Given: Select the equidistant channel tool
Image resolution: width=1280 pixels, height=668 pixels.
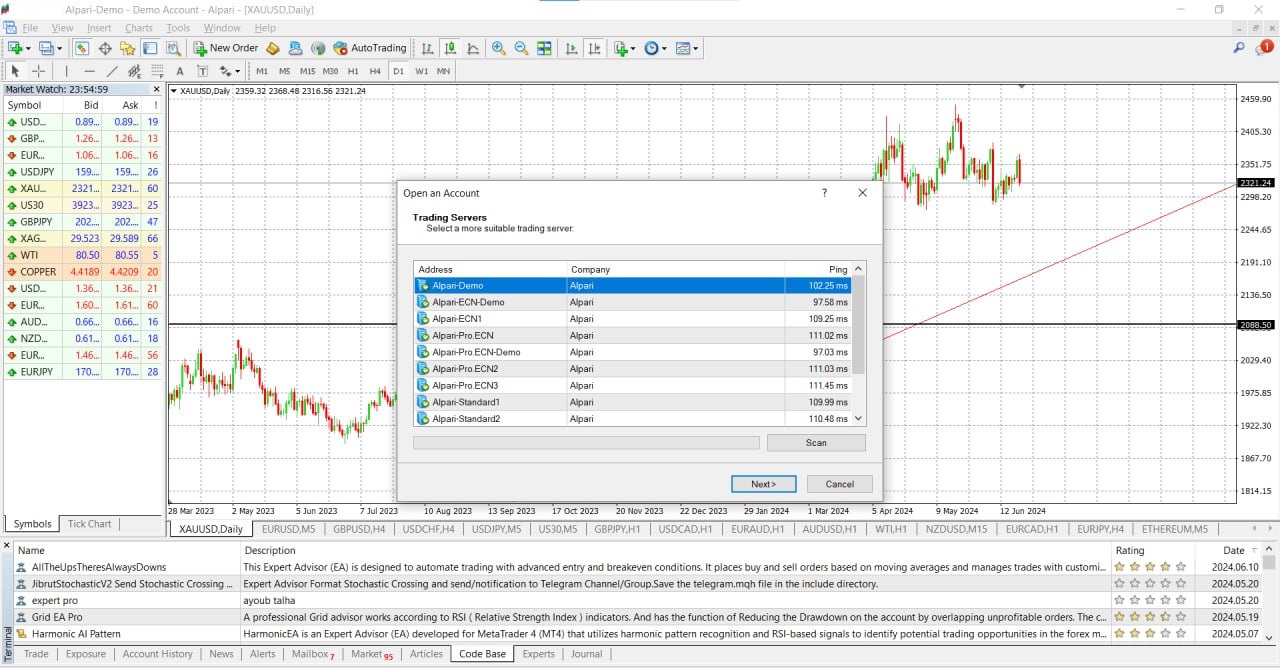Looking at the screenshot, I should pos(134,71).
